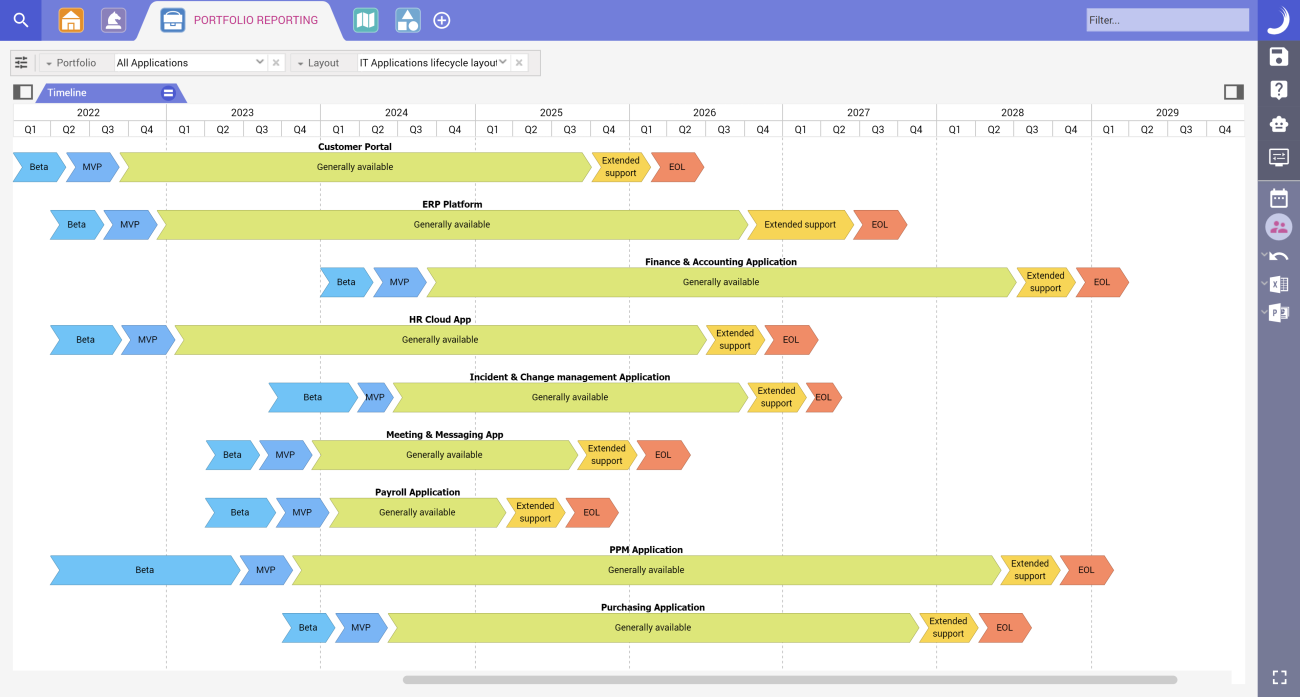Click the shapes diagram icon
Viewport: 1300px width, 697px height.
(x=407, y=20)
